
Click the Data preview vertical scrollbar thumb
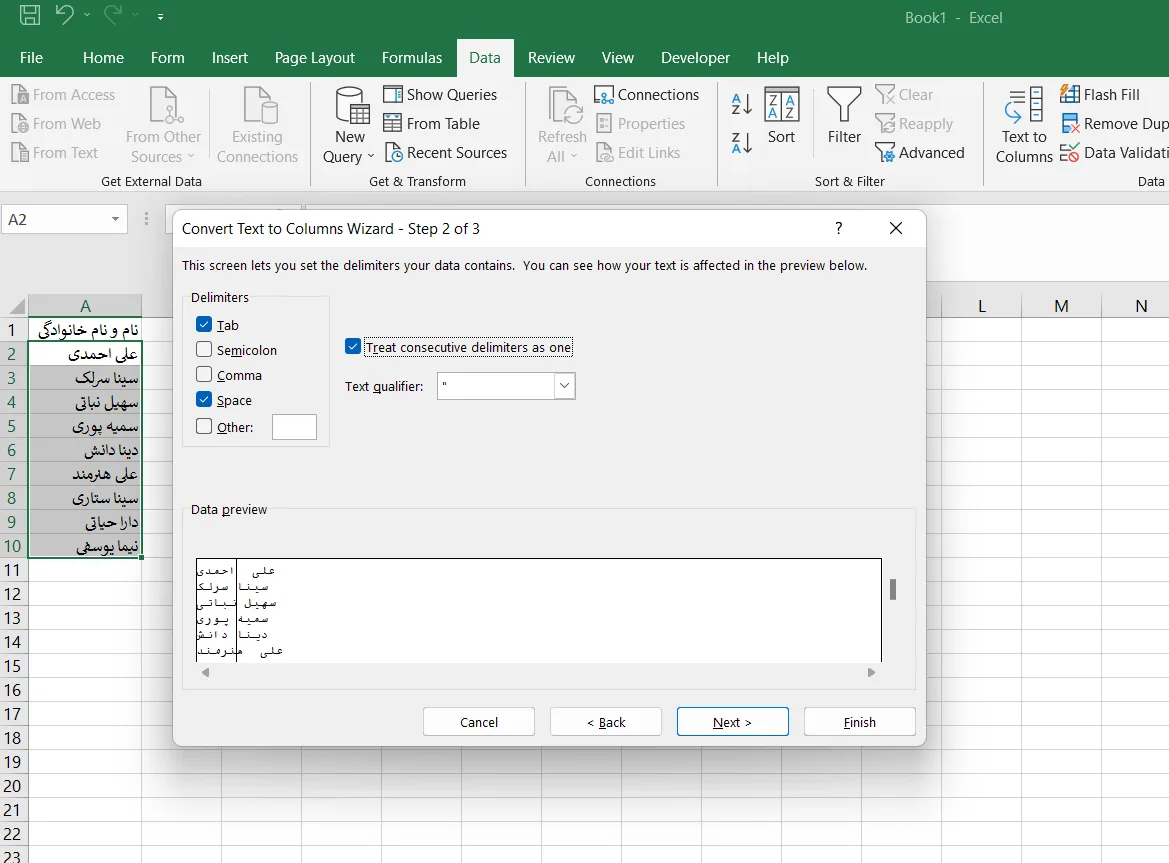click(893, 589)
